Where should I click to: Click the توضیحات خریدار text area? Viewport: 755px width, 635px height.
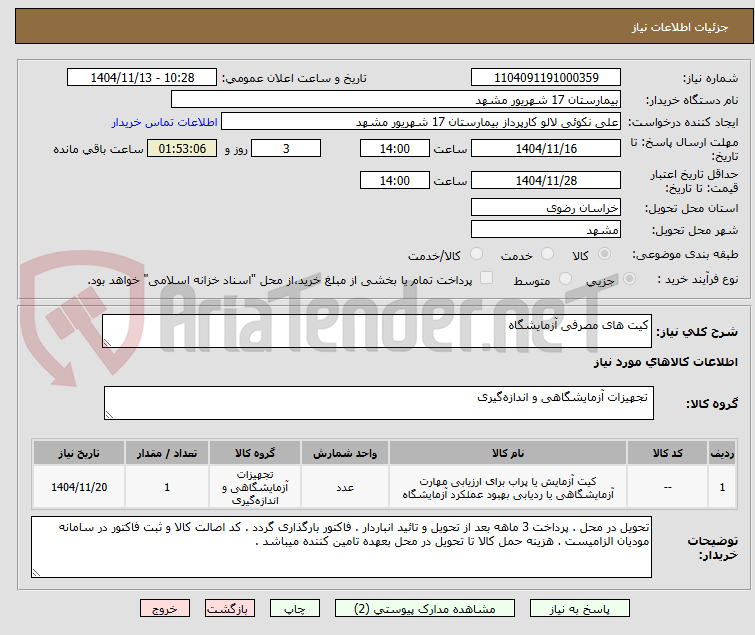(341, 547)
